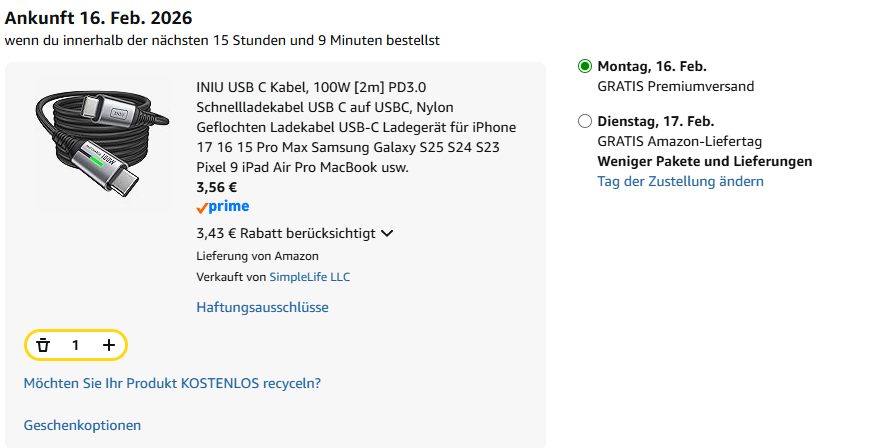Open Geschenkoptionen
This screenshot has width=886, height=448.
(x=82, y=425)
